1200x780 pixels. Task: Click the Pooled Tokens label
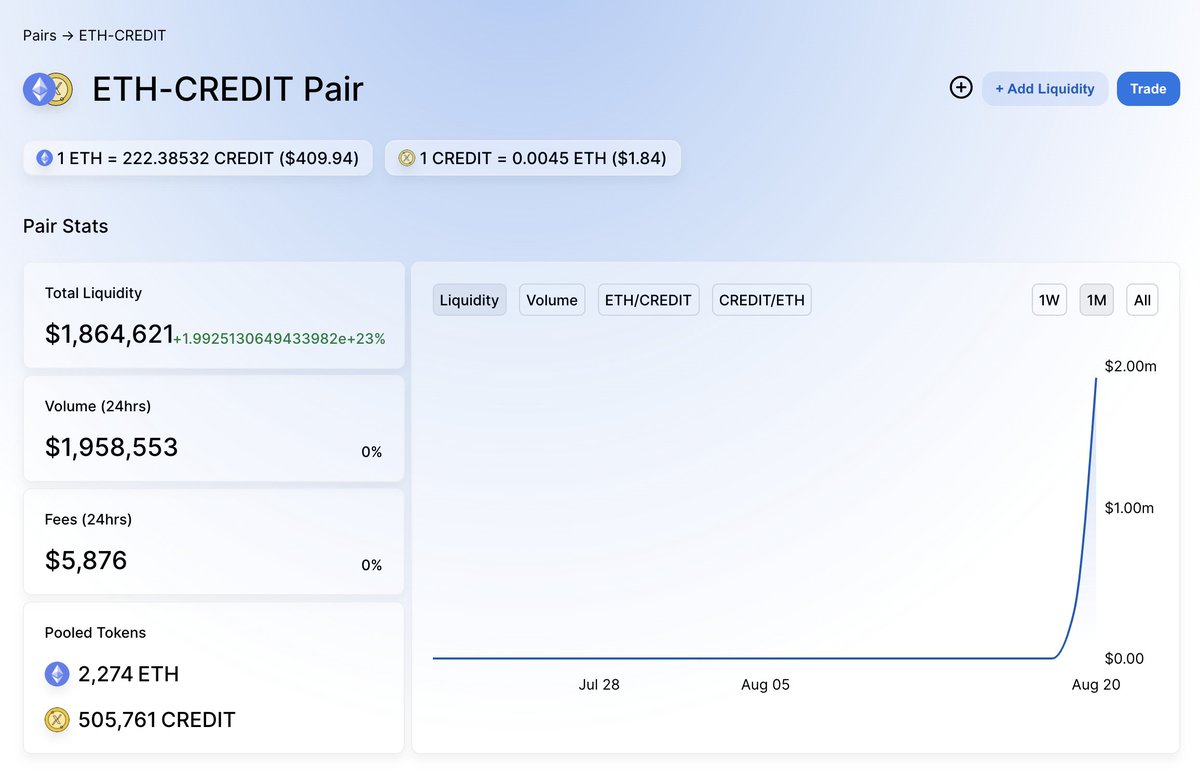[x=95, y=633]
